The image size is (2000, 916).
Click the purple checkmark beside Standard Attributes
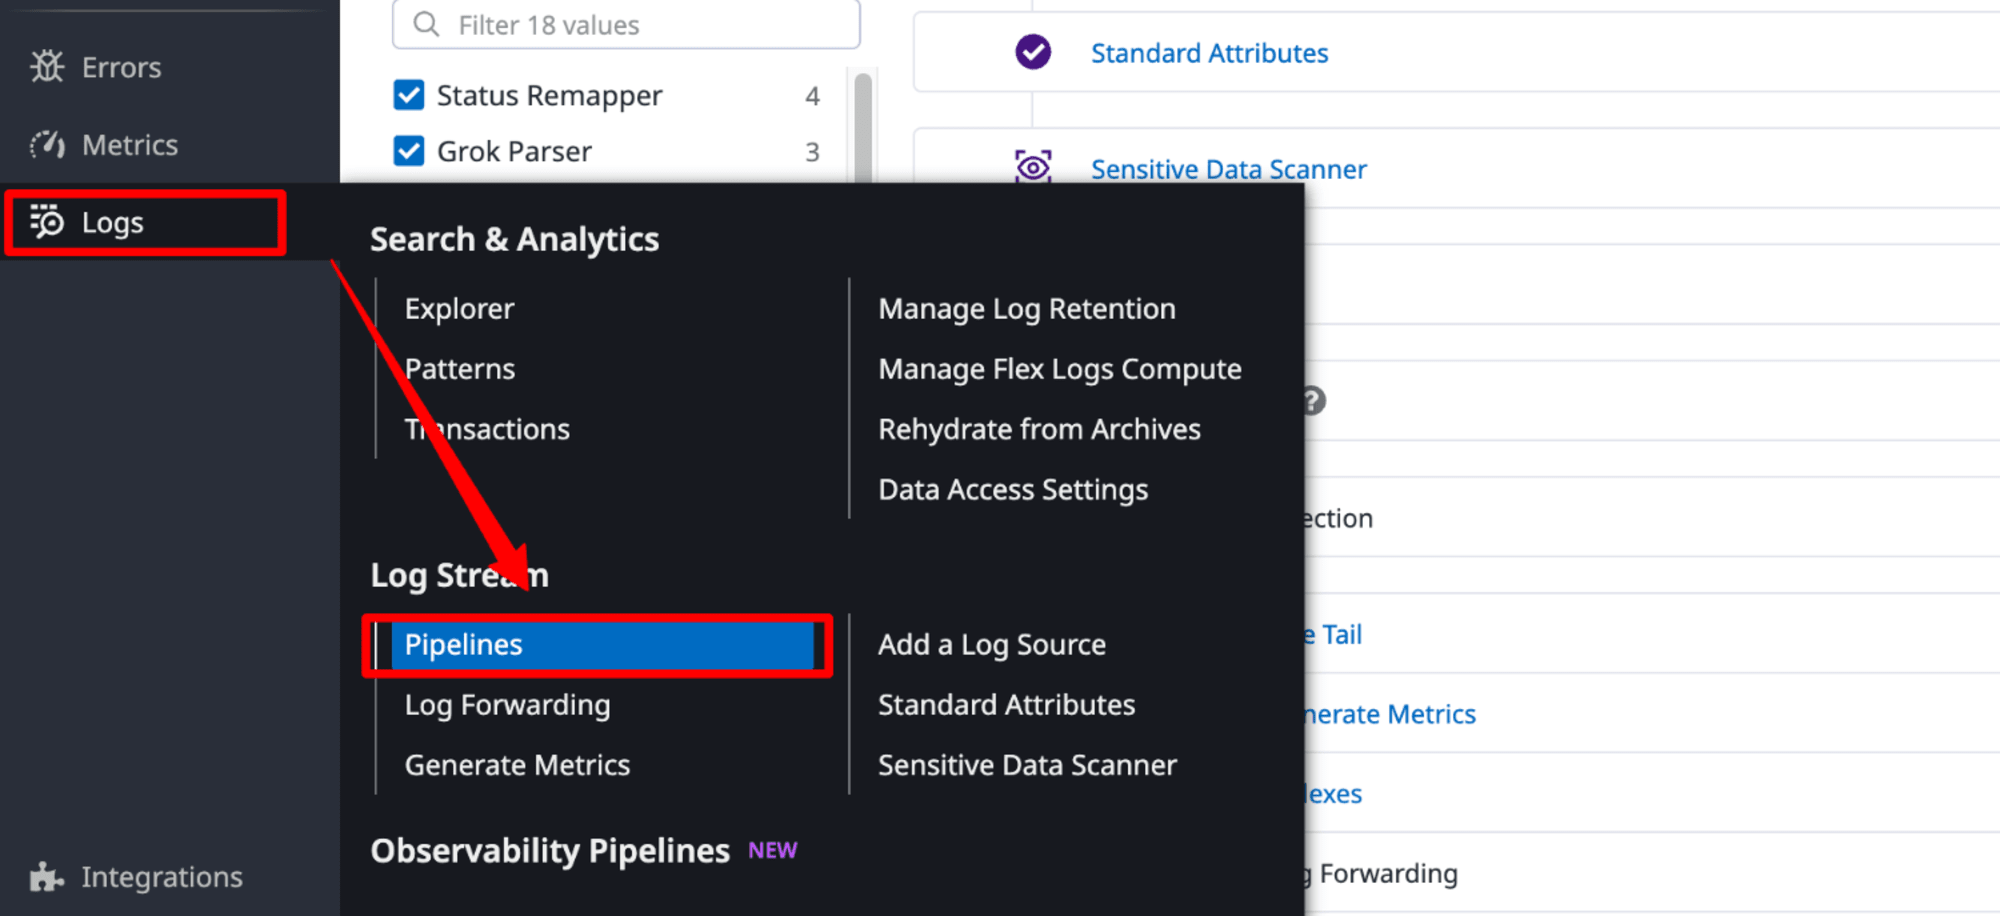tap(1033, 51)
